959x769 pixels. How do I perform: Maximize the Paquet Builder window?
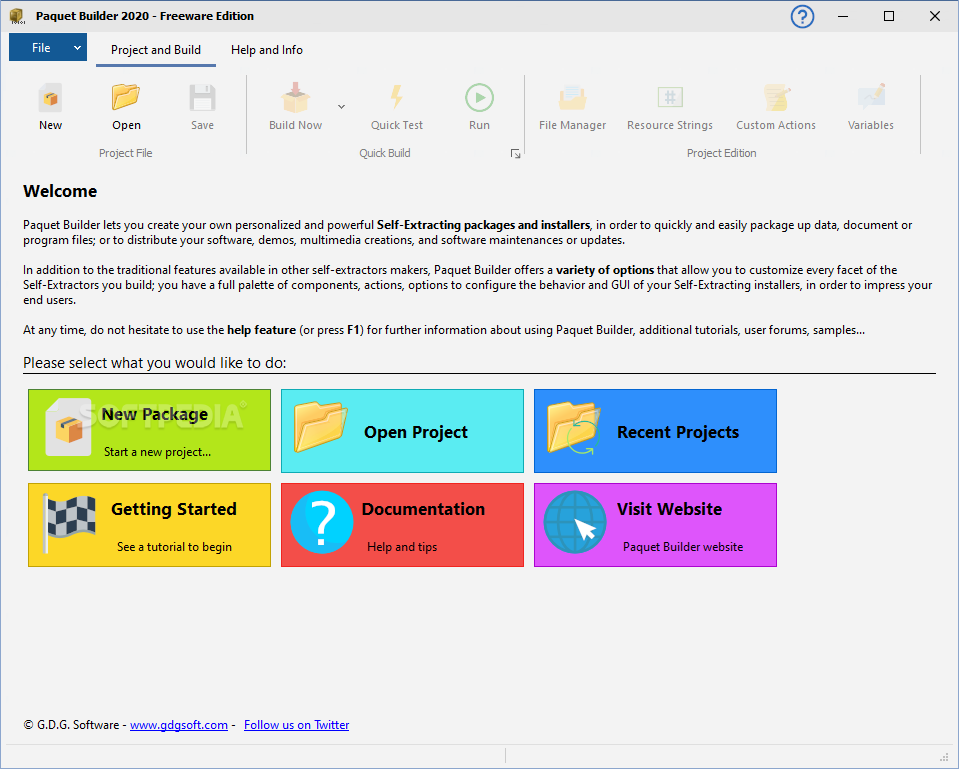(x=889, y=17)
